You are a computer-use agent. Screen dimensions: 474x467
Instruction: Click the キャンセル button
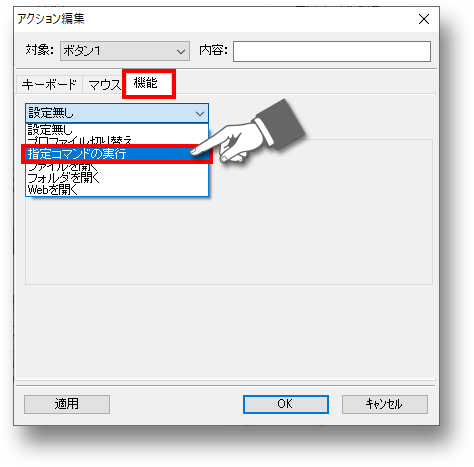385,404
